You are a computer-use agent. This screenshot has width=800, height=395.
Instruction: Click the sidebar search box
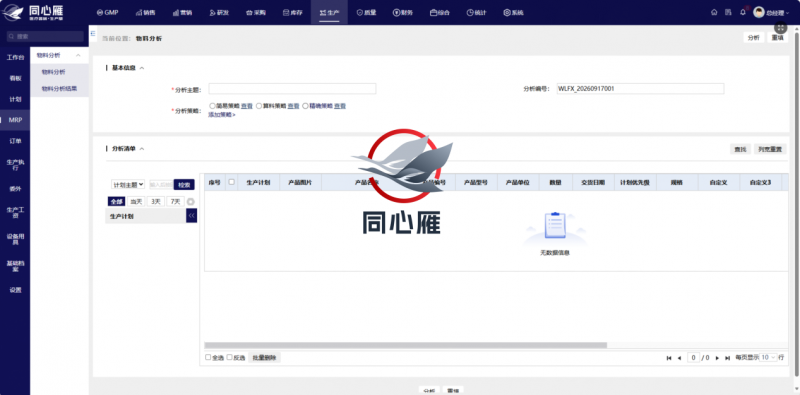(x=45, y=37)
